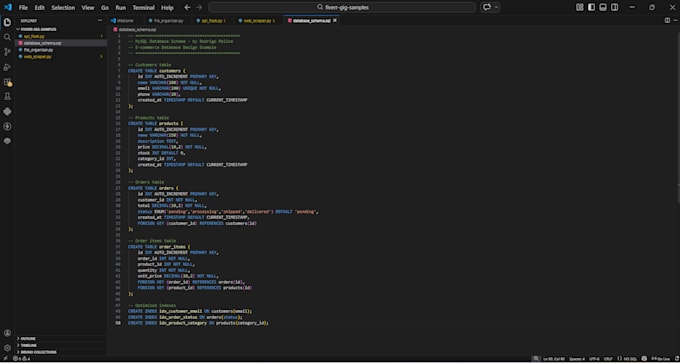Open the Terminal menu
This screenshot has width=680, height=363.
click(x=144, y=7)
